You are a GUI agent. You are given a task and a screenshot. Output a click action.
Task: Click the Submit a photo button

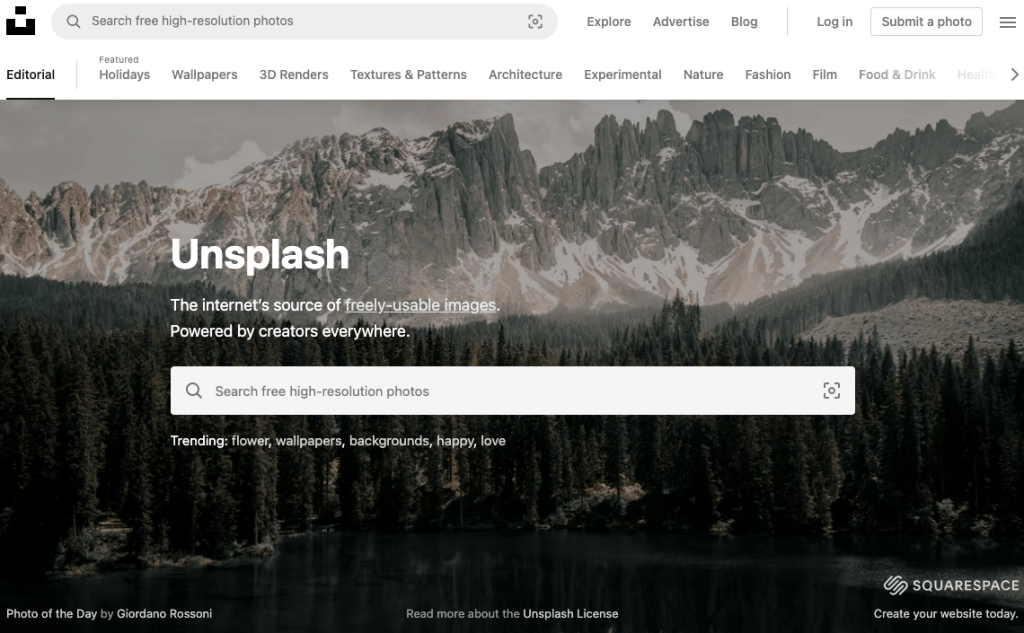tap(926, 22)
